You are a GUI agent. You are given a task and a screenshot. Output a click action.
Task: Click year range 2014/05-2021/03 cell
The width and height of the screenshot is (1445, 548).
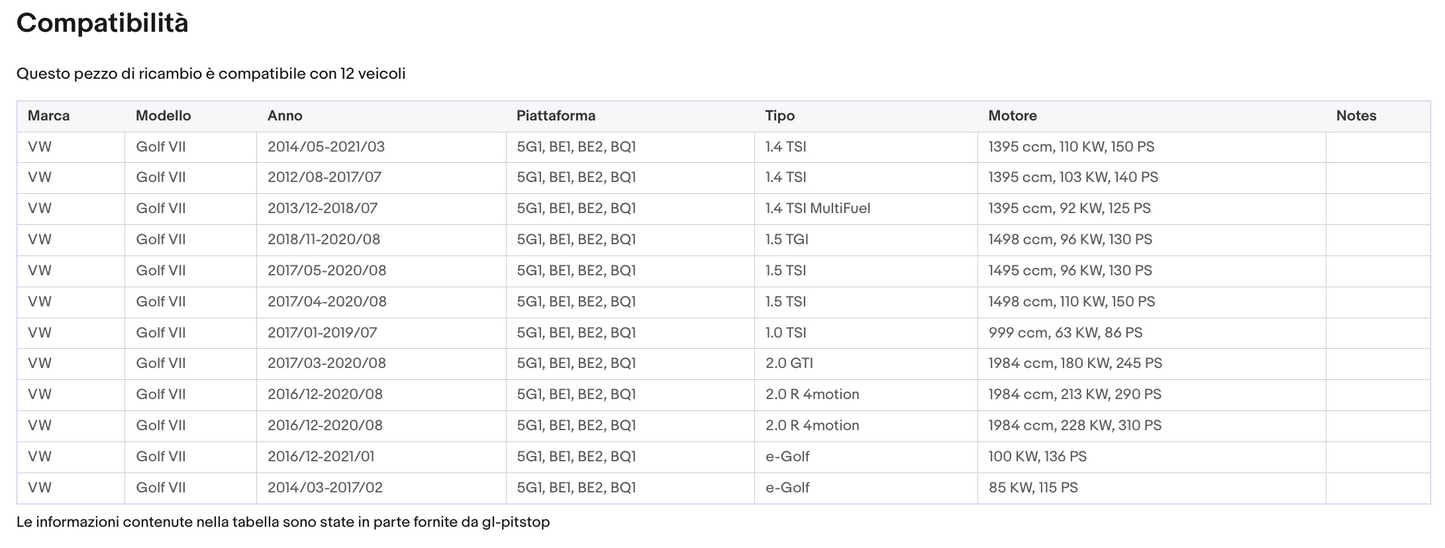tap(326, 147)
